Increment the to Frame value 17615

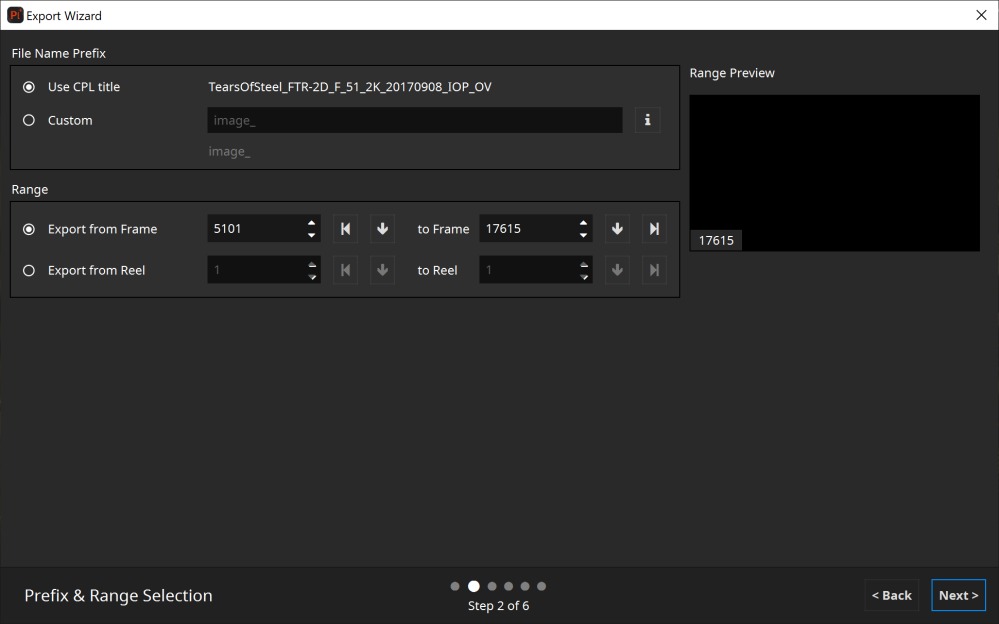pyautogui.click(x=584, y=223)
